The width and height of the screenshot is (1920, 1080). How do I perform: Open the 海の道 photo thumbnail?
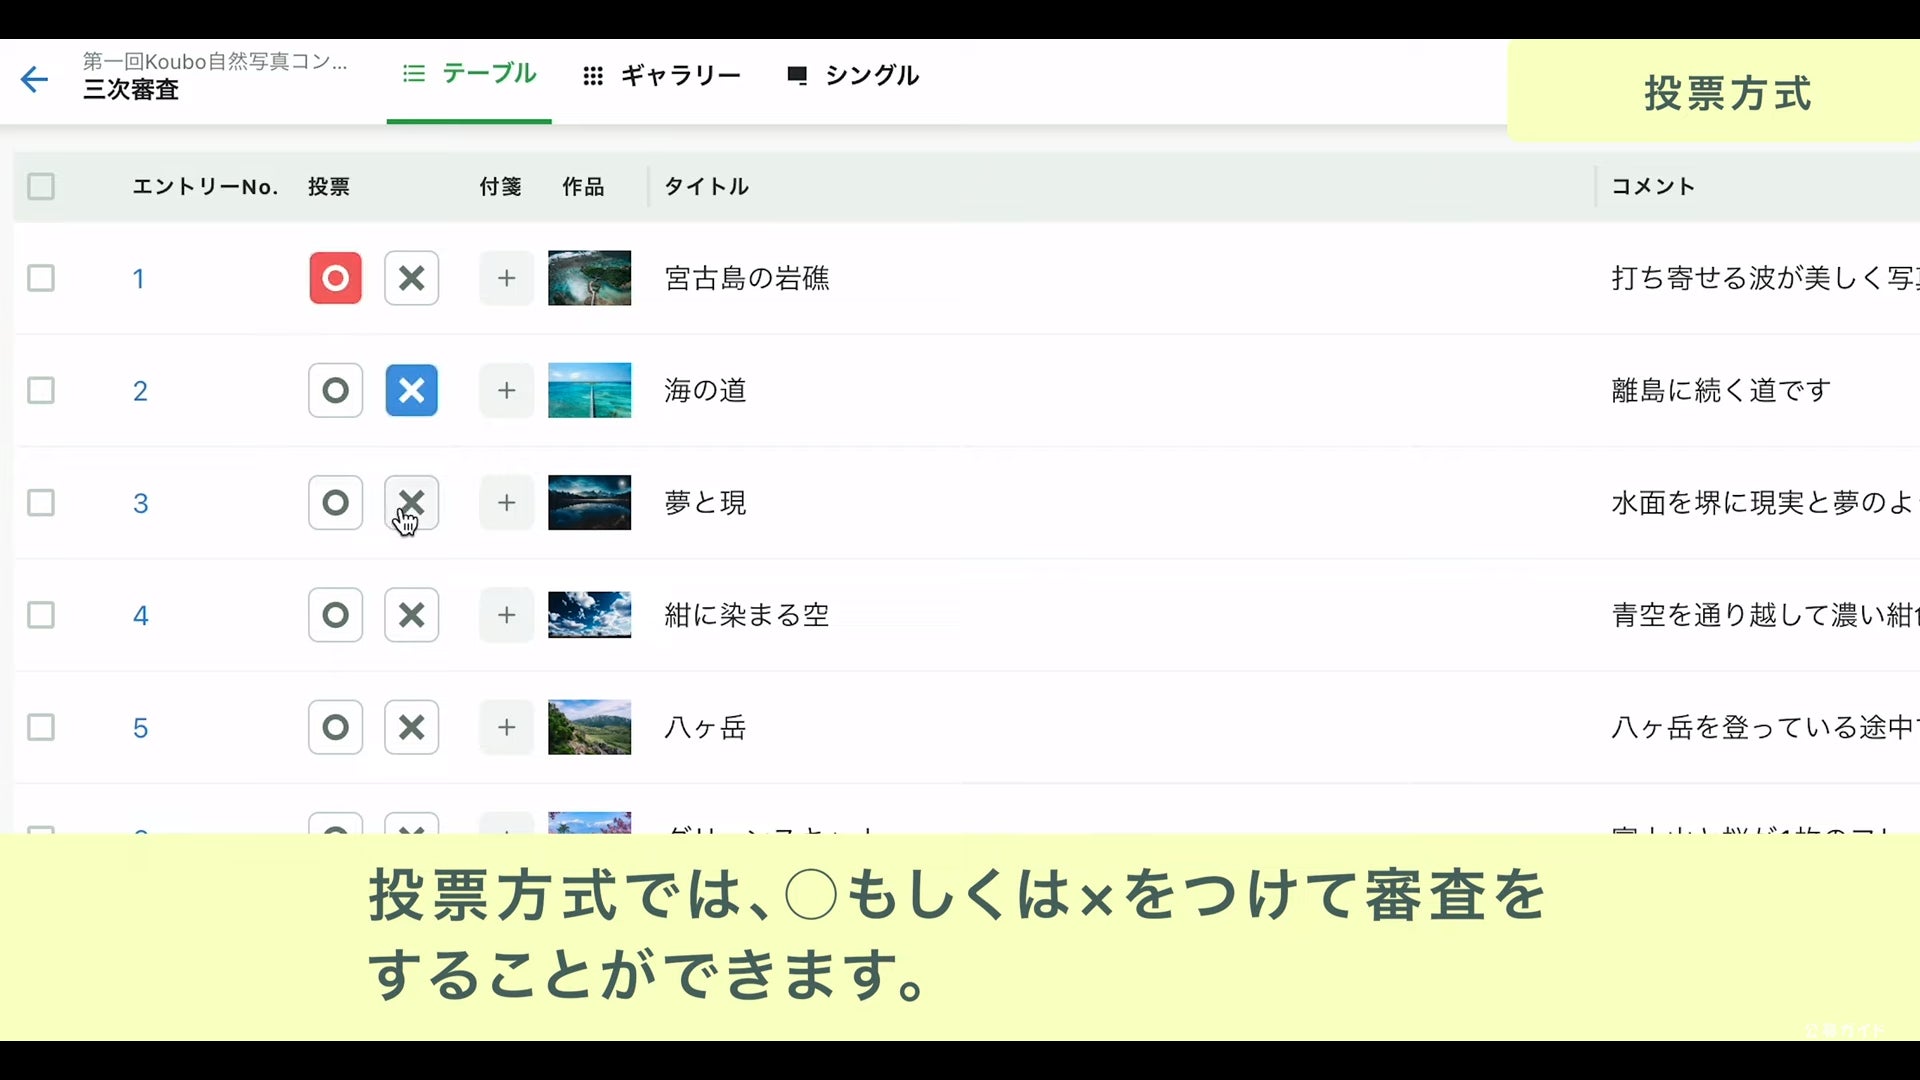click(x=589, y=390)
